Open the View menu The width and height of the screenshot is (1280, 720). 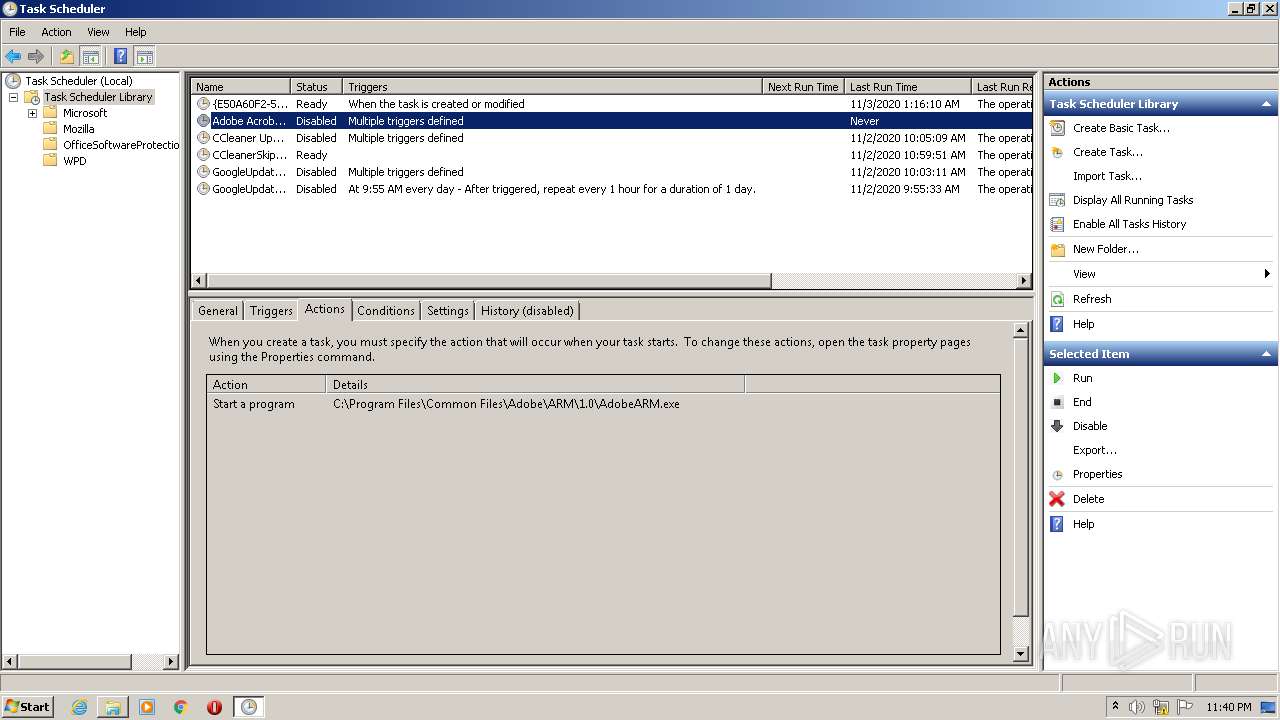[x=98, y=32]
